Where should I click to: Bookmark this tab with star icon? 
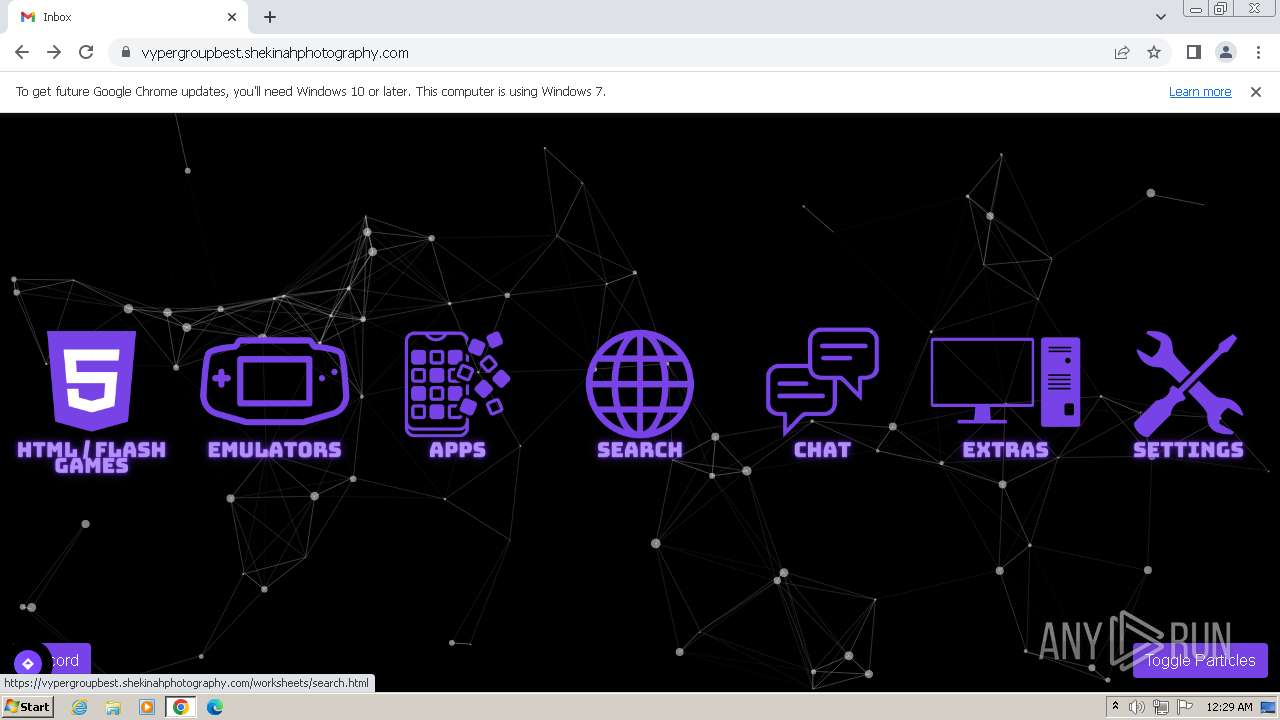pos(1154,53)
